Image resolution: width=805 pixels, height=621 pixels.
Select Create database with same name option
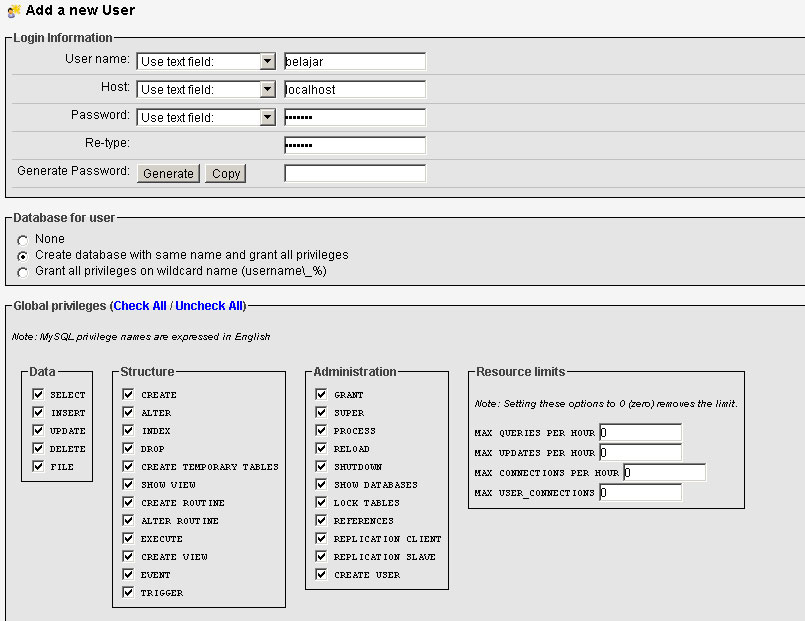coord(23,256)
